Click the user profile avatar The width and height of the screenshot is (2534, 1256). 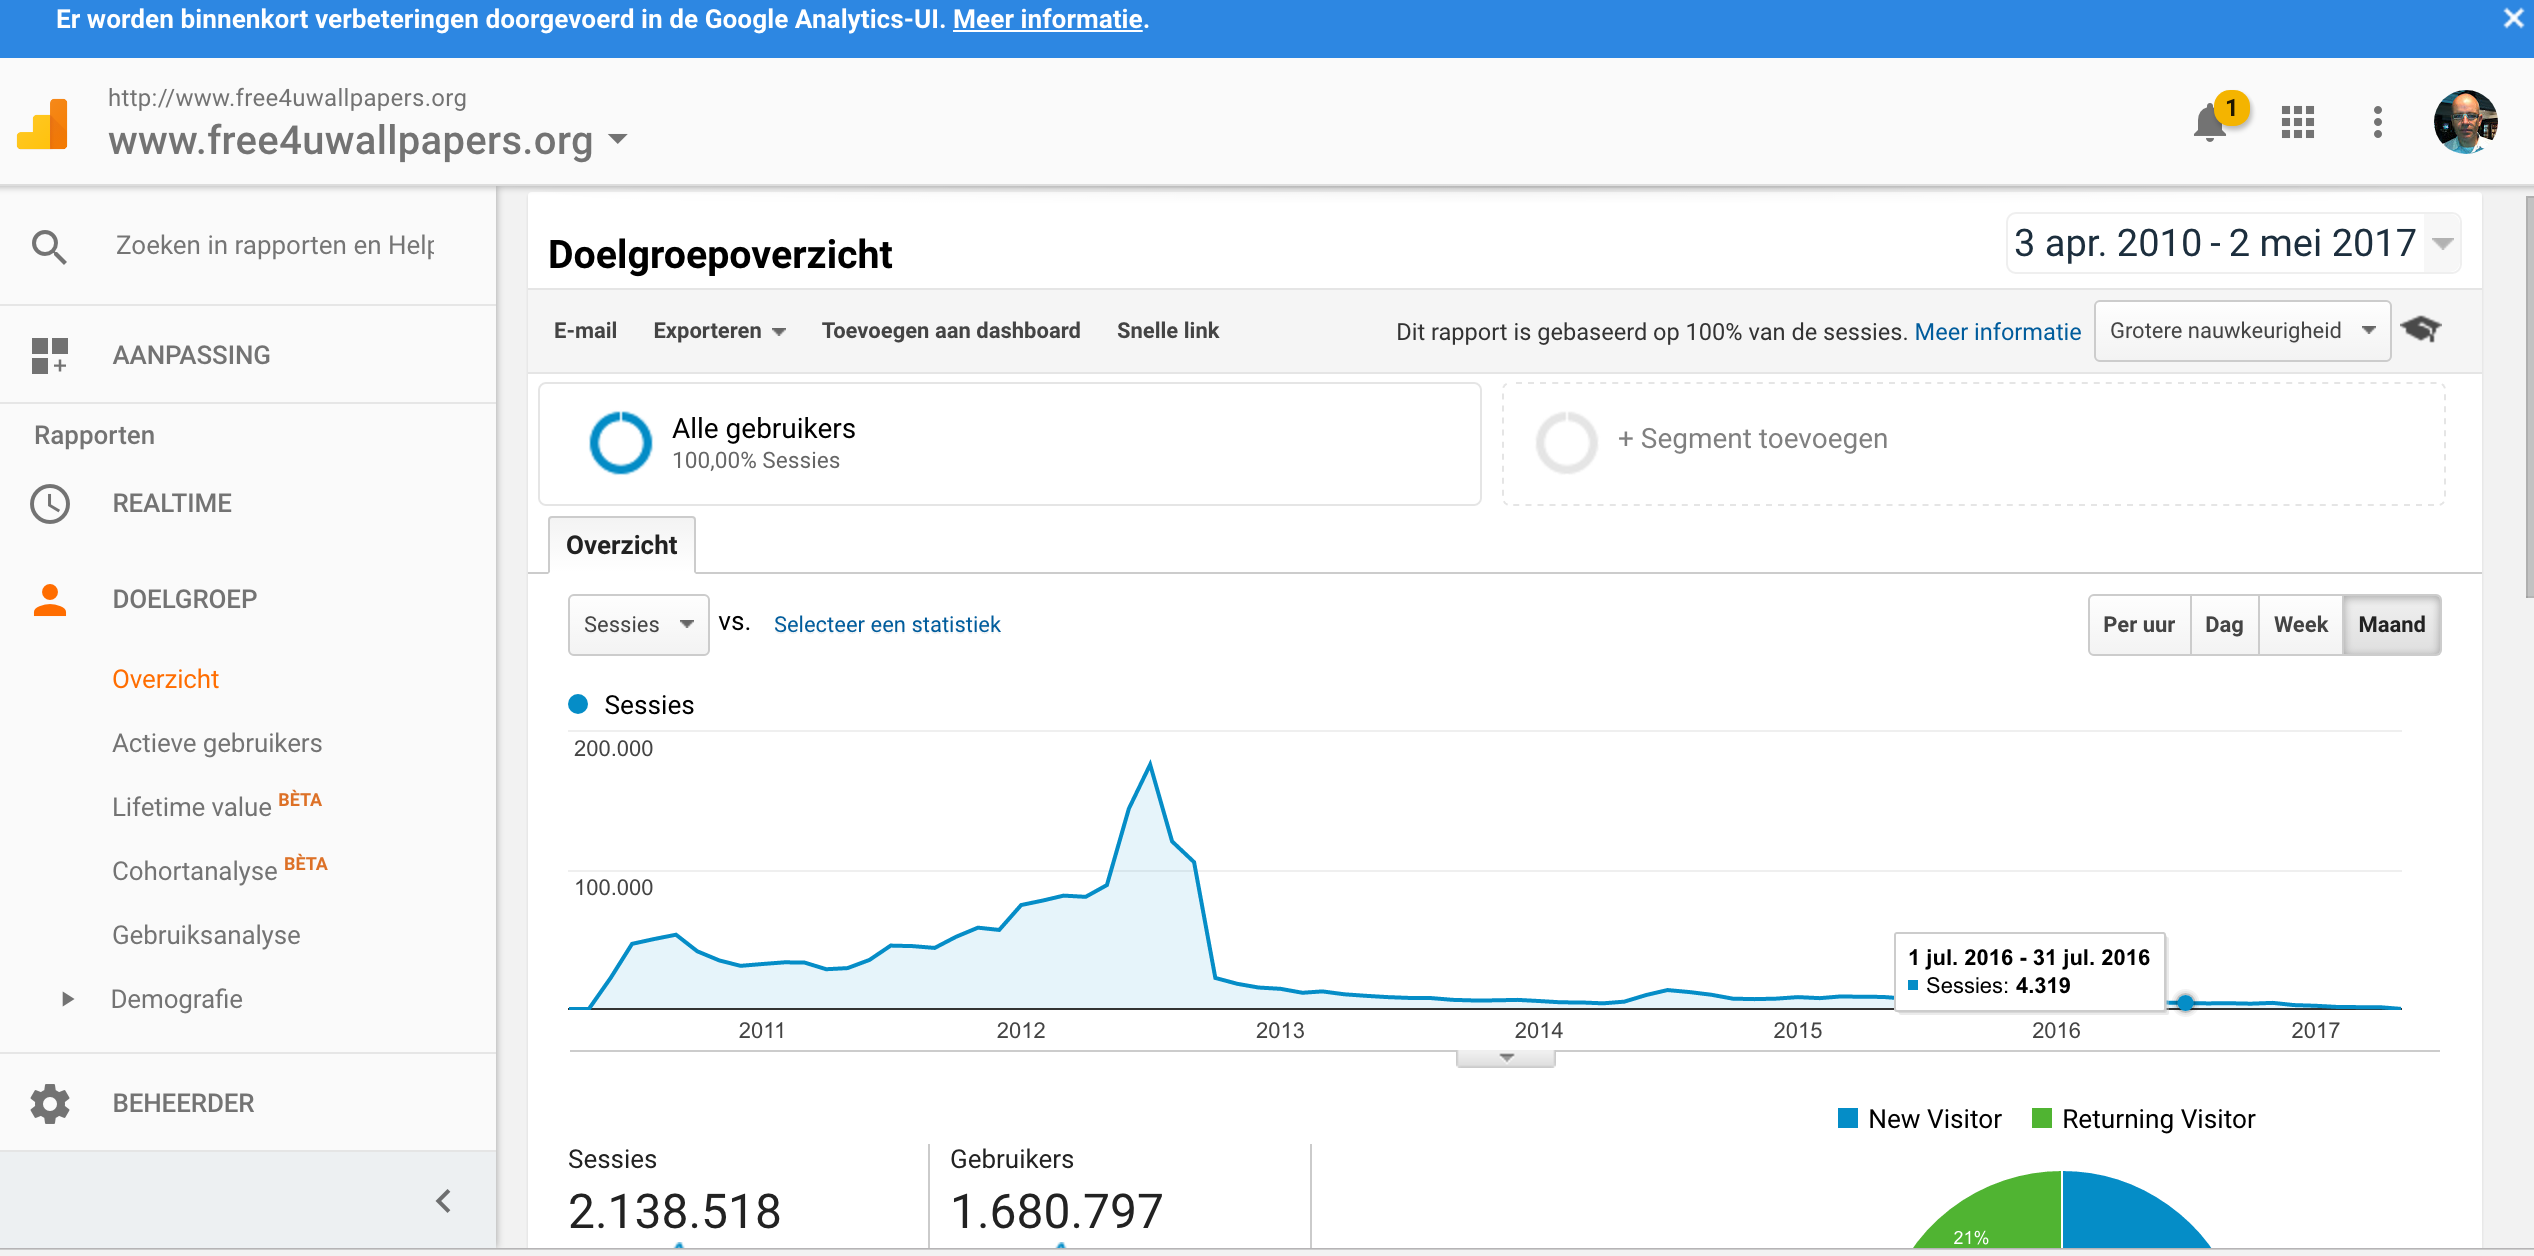click(2466, 122)
